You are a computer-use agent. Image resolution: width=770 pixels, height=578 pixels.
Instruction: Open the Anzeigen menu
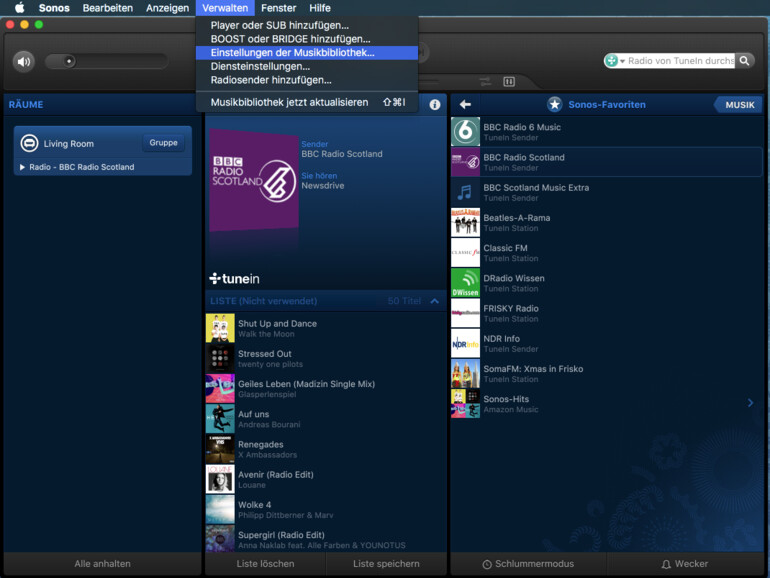coord(167,8)
